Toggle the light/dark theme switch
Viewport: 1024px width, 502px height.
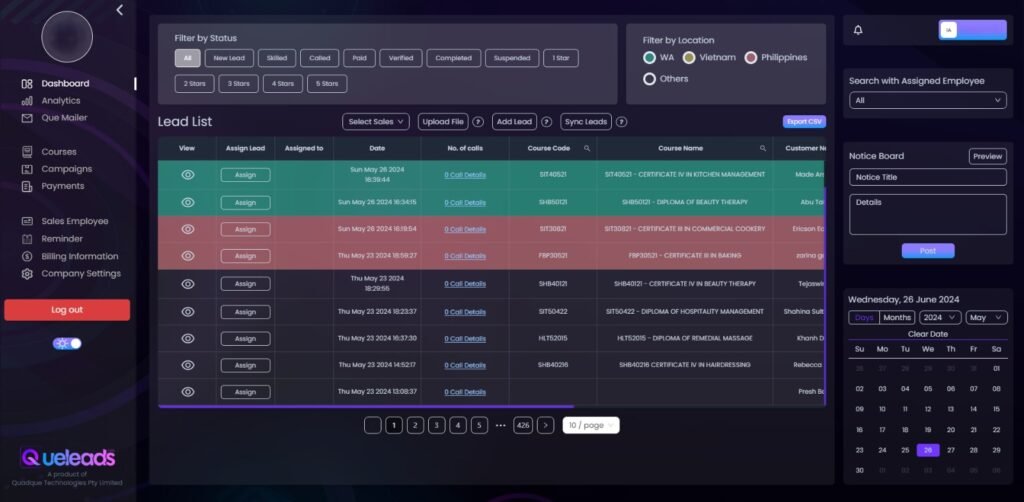pyautogui.click(x=68, y=343)
